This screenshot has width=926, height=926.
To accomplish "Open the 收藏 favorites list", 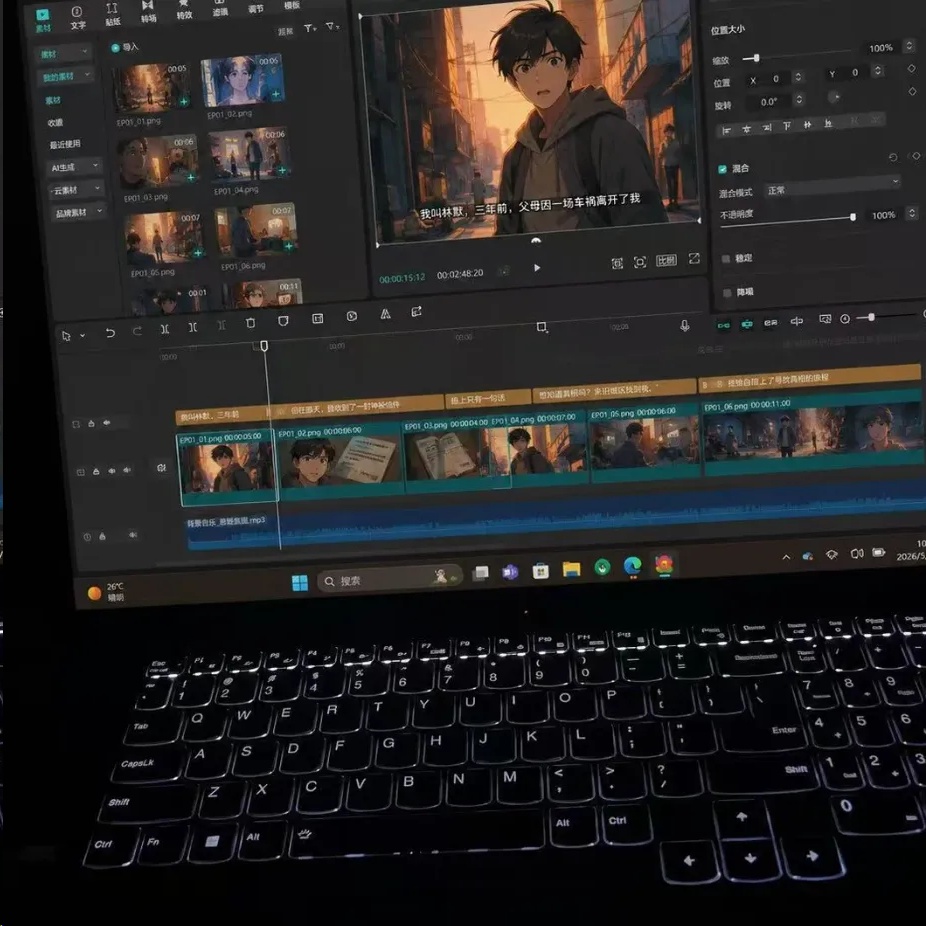I will (55, 122).
